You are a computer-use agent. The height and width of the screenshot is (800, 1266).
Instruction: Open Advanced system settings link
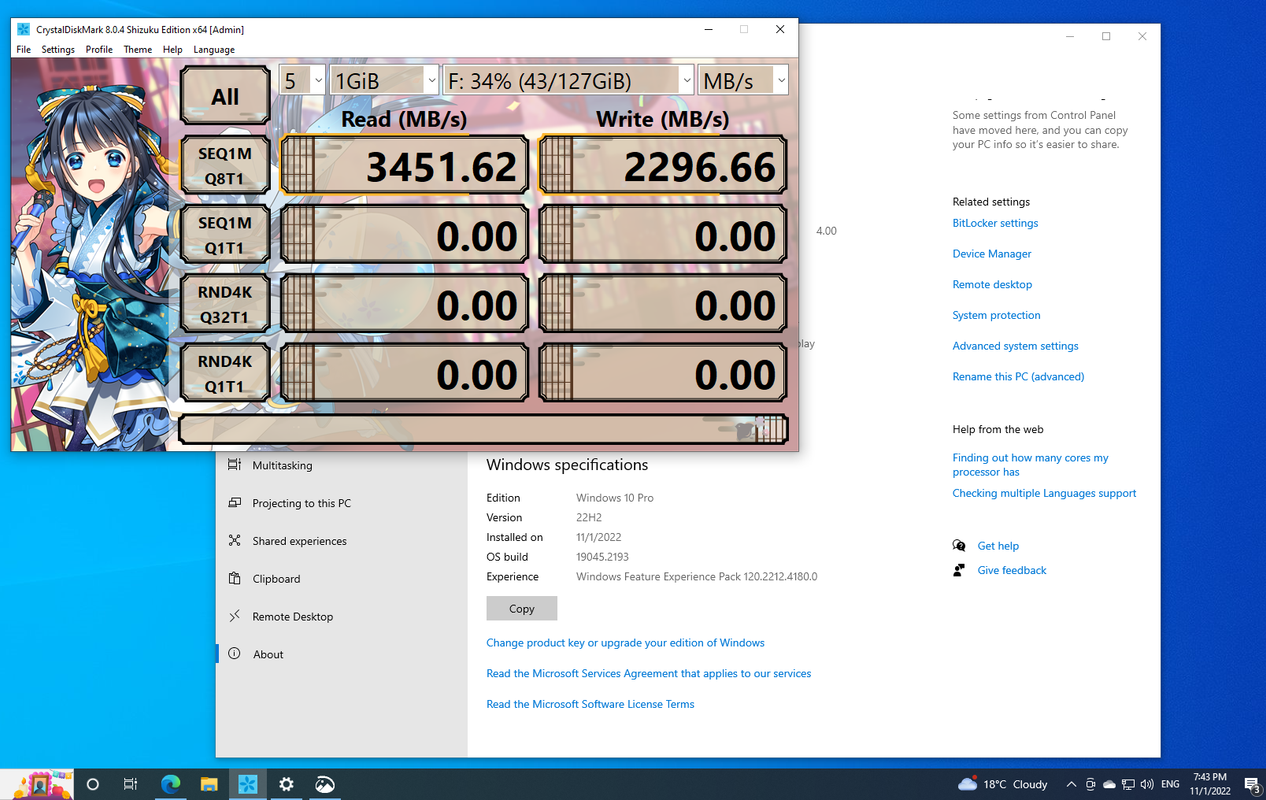1015,346
